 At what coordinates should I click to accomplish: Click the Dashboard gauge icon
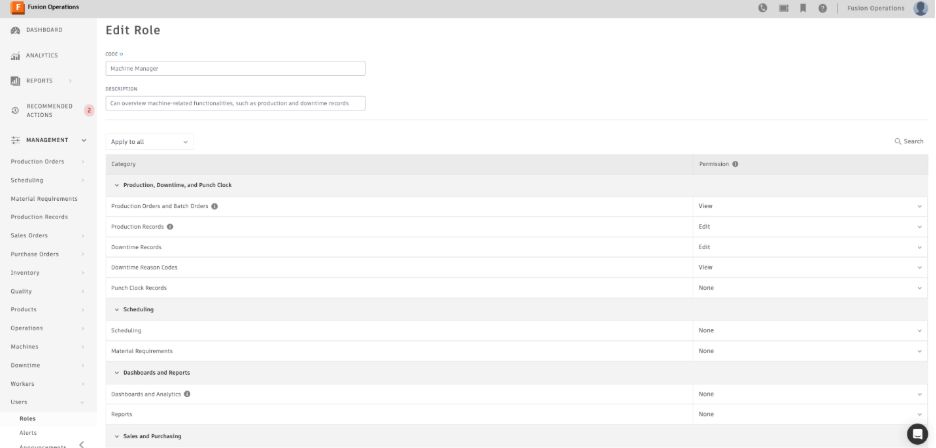click(16, 30)
